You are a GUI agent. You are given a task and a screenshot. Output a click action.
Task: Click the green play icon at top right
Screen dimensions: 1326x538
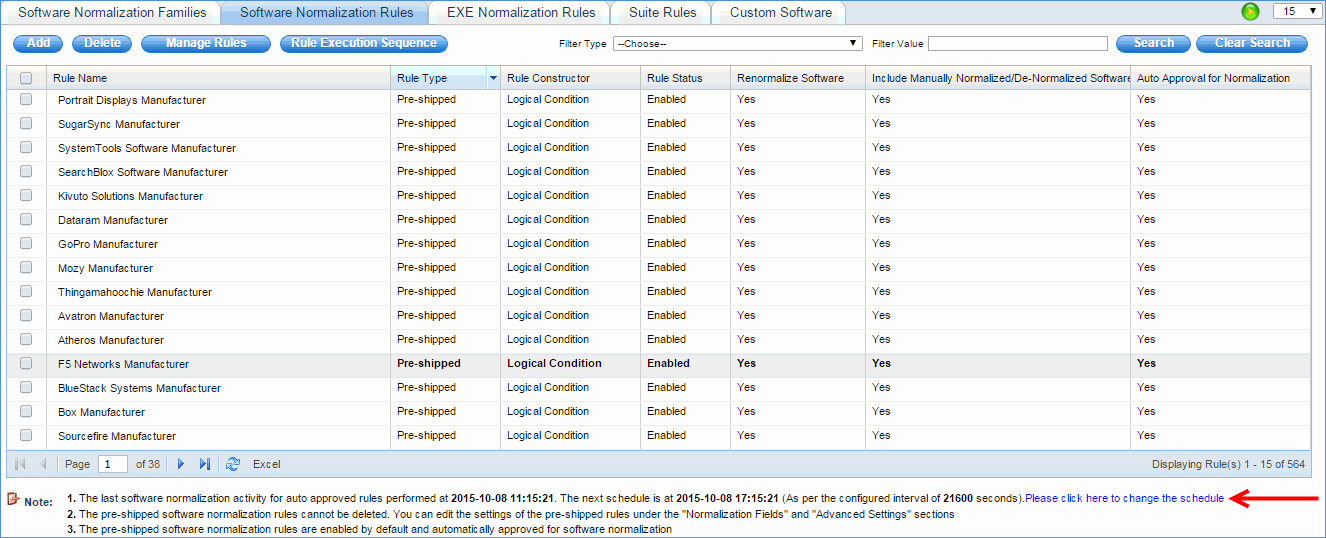tap(1250, 12)
